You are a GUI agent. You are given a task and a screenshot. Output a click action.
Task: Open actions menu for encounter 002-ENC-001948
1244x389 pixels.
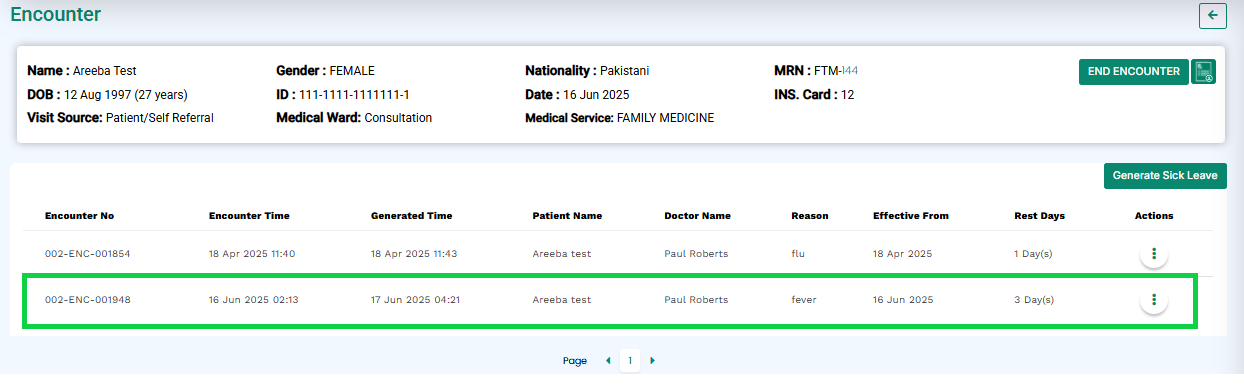(1154, 300)
